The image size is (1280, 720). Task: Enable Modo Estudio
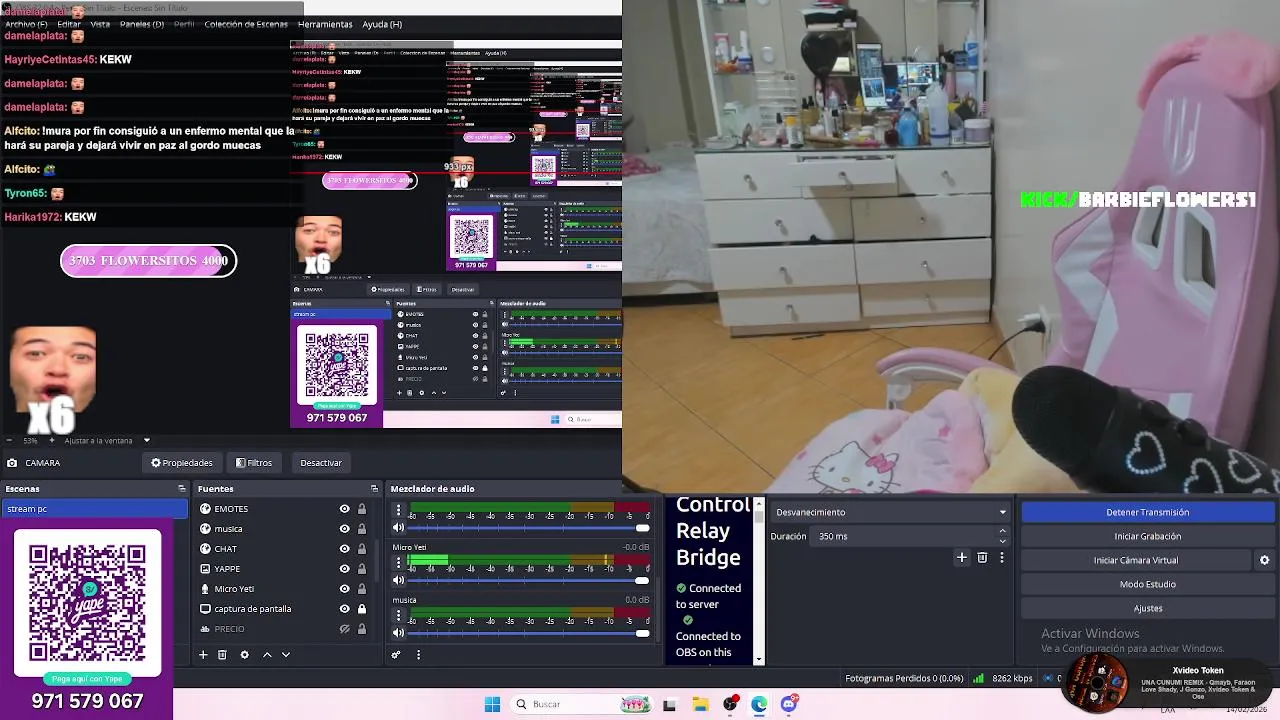[x=1148, y=584]
